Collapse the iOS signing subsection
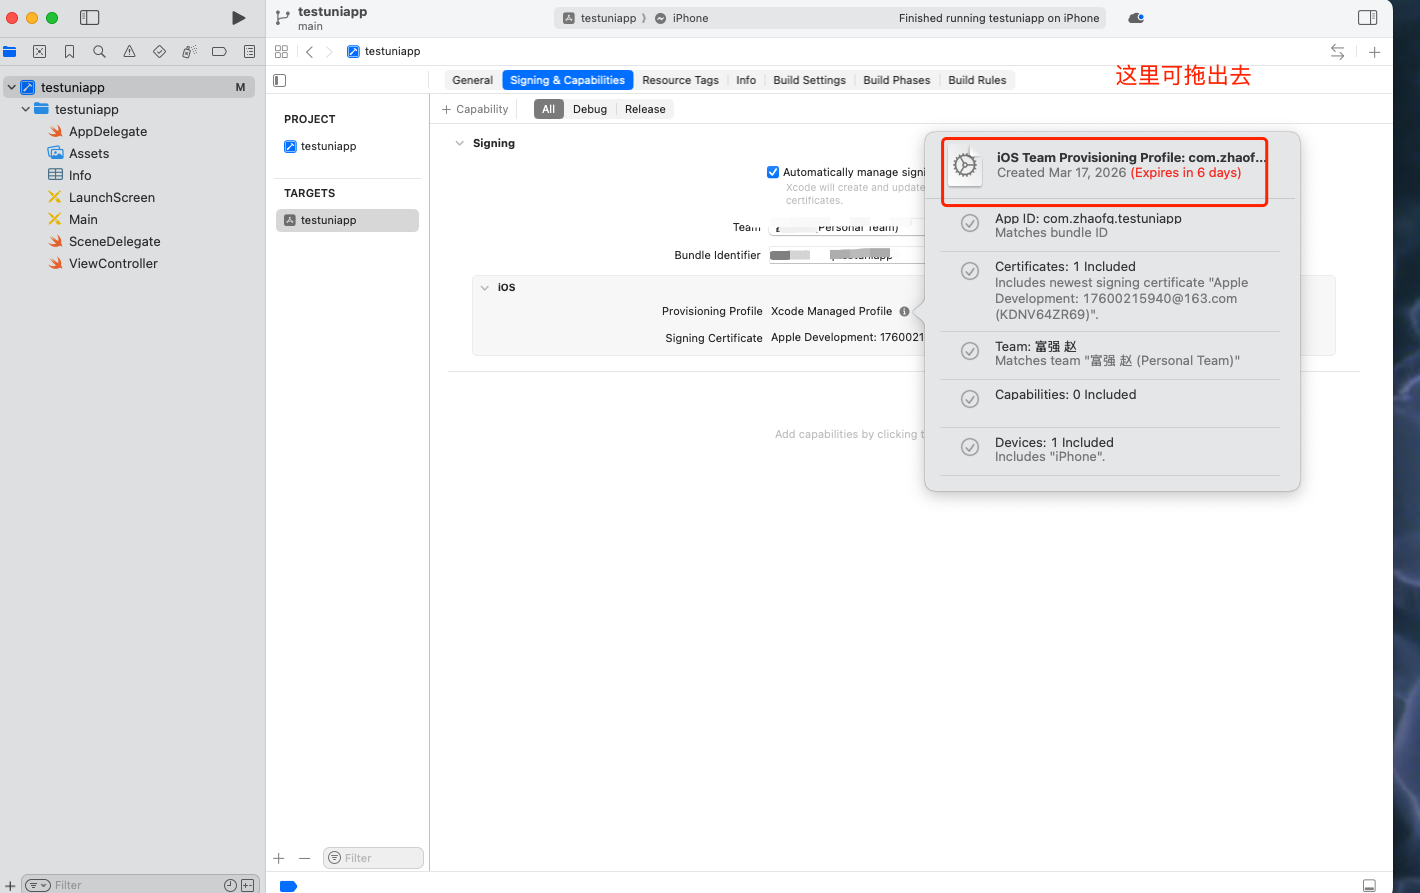This screenshot has width=1420, height=893. point(485,287)
